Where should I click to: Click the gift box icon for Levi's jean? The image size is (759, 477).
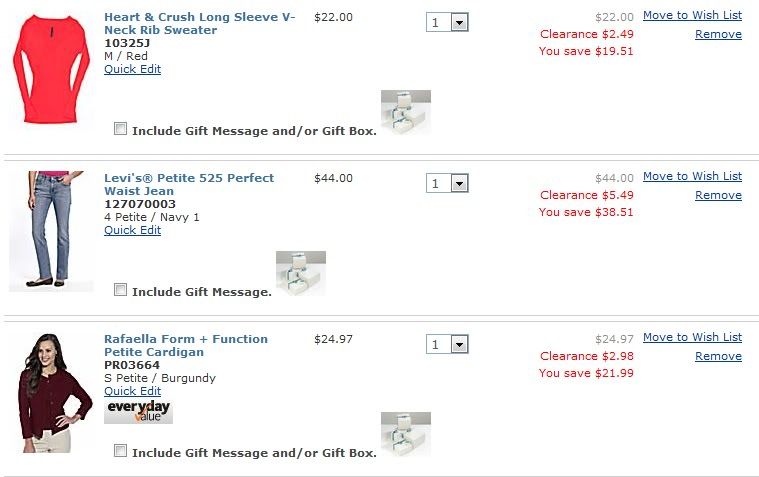tap(300, 272)
